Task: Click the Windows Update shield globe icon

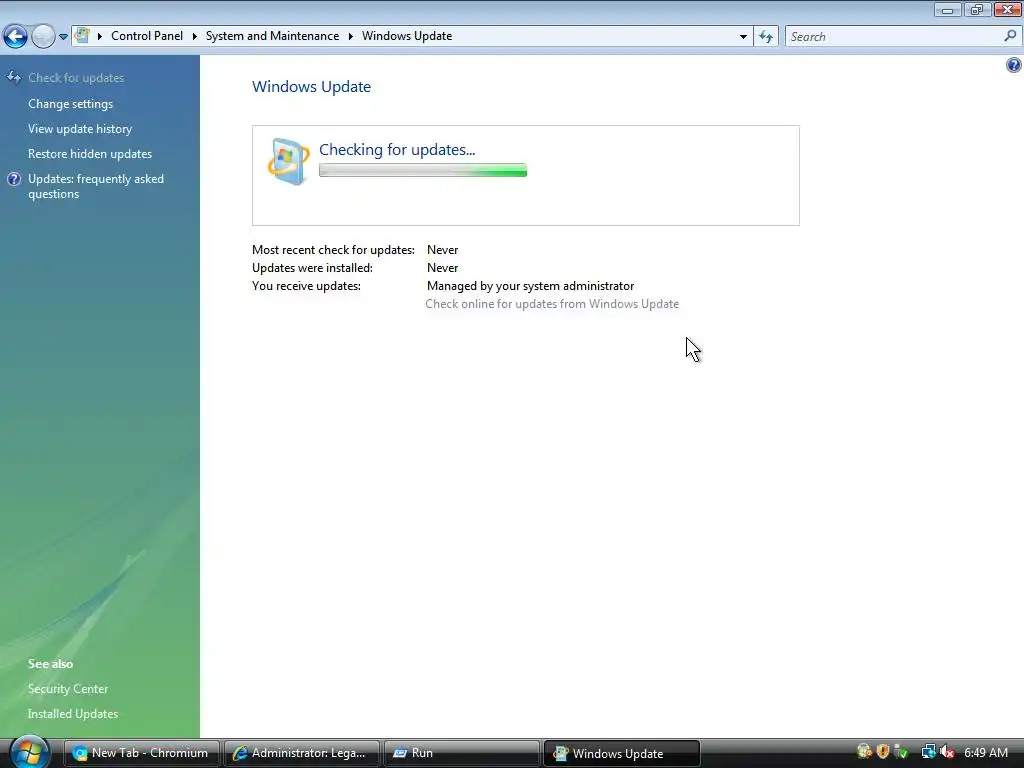Action: [x=288, y=161]
